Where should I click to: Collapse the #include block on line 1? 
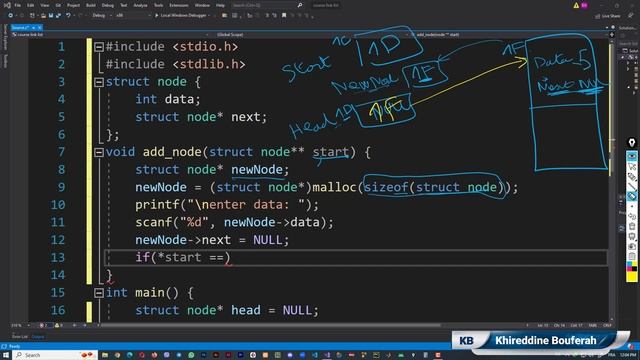point(99,47)
